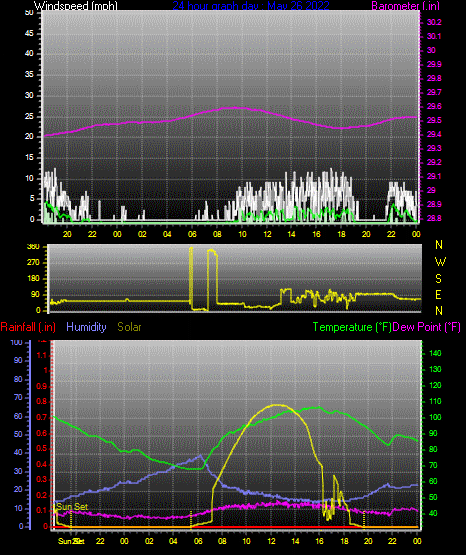Image resolution: width=466 pixels, height=555 pixels.
Task: Click the barometer scale value "30.2"
Action: click(434, 22)
